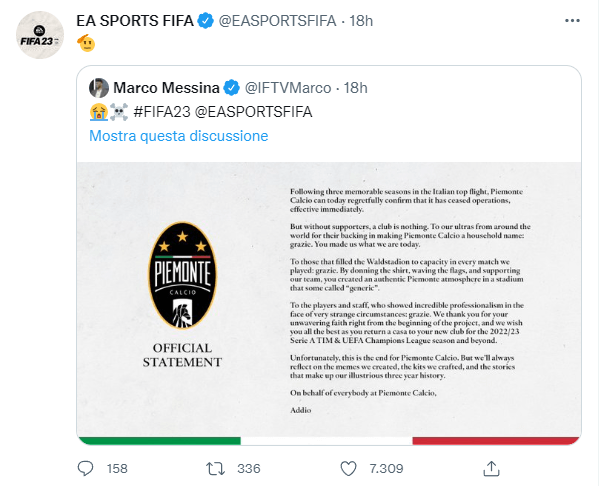Open the three-dot more options menu
This screenshot has width=600, height=486.
tap(569, 20)
